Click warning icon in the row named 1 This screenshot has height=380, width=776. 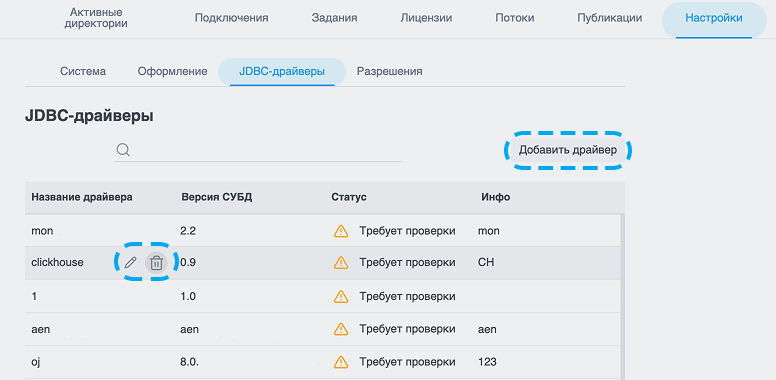[341, 296]
